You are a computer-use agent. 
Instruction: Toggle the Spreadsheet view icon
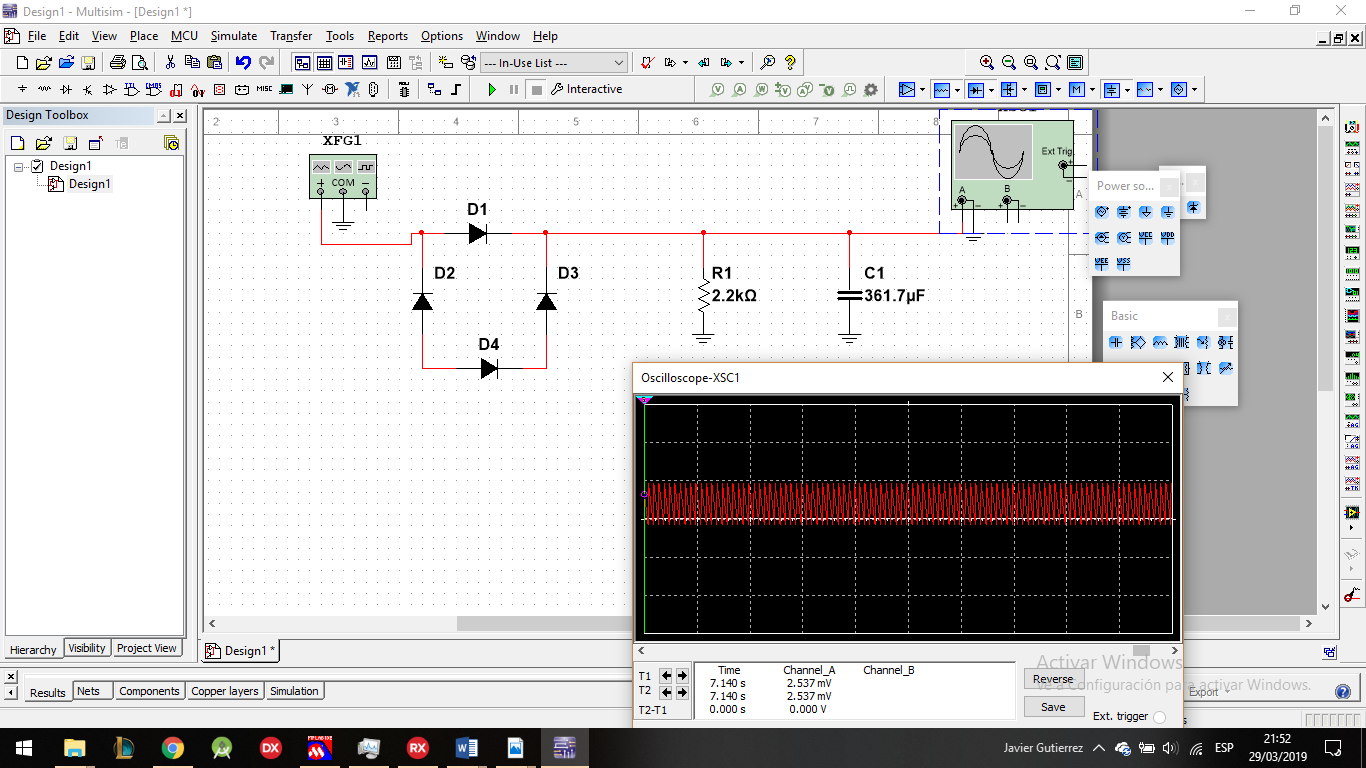tap(325, 62)
